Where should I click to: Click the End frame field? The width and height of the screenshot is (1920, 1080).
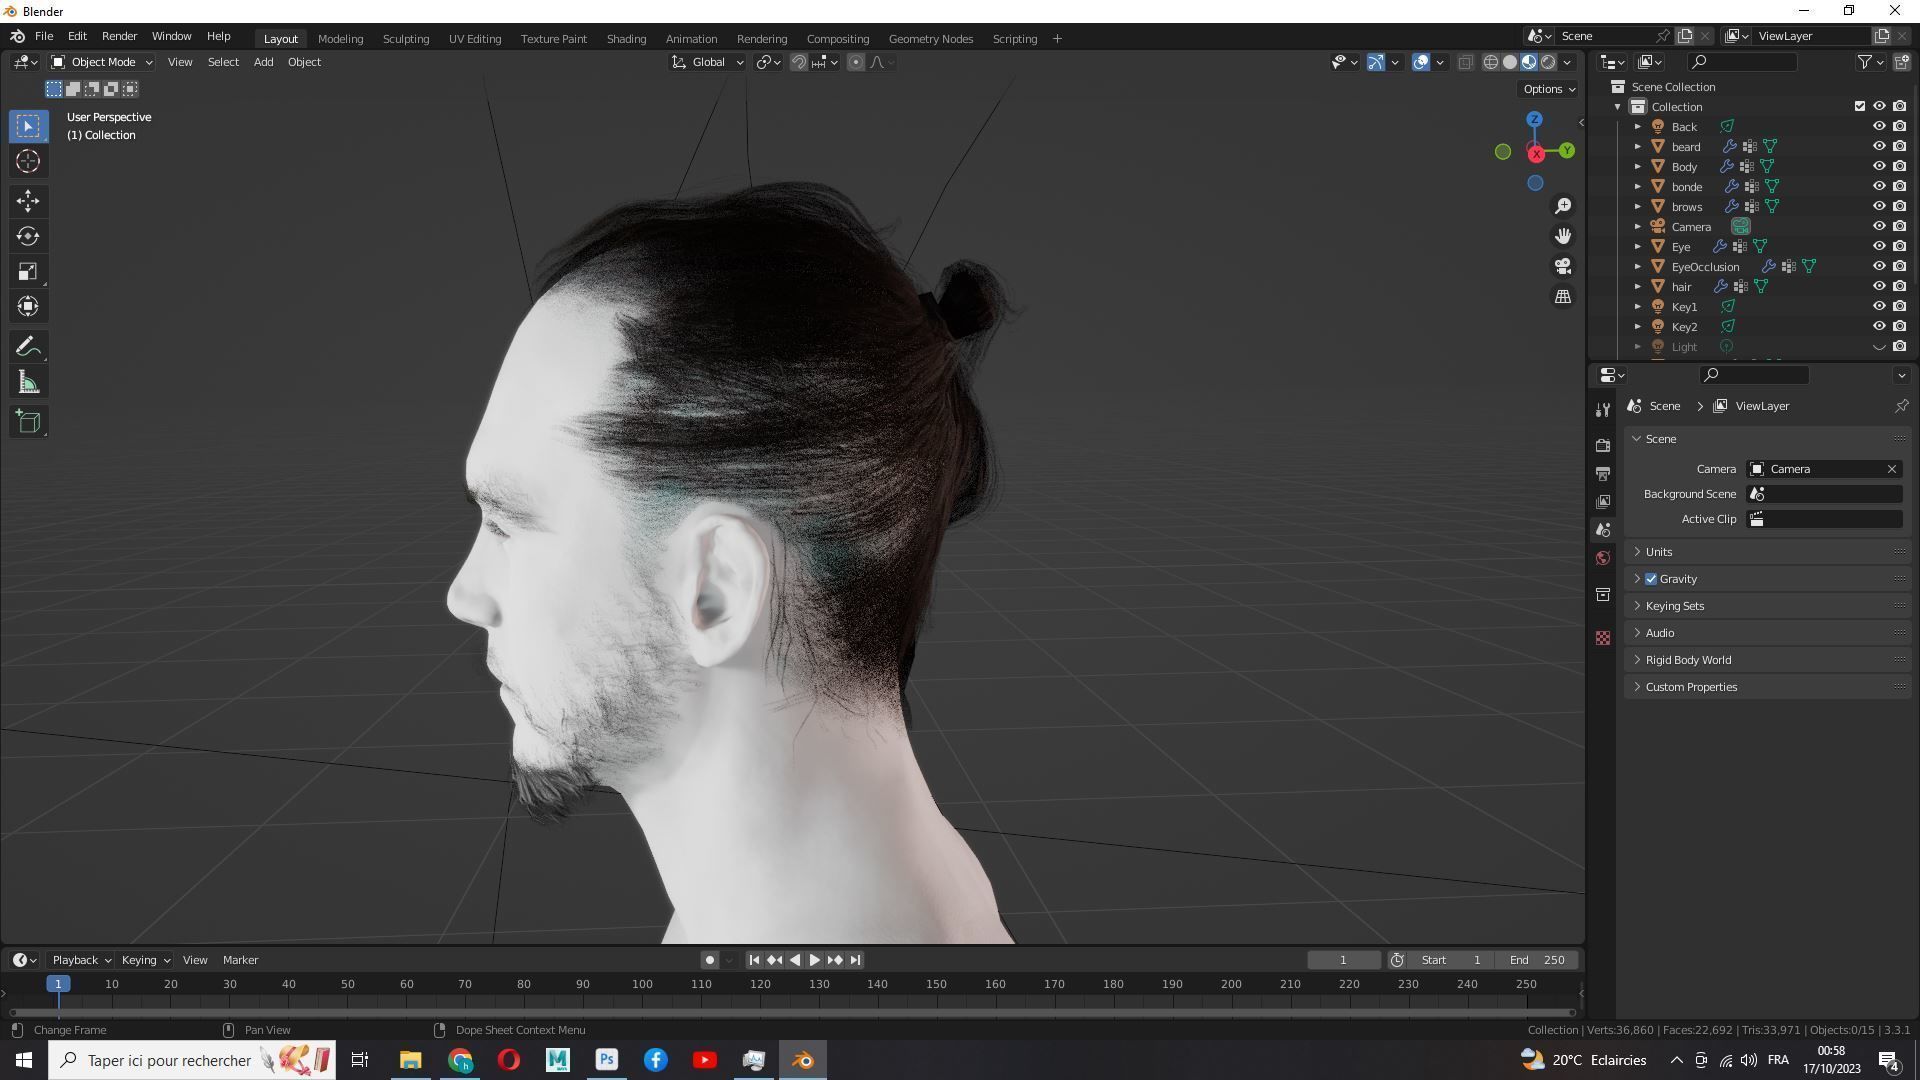tap(1538, 960)
